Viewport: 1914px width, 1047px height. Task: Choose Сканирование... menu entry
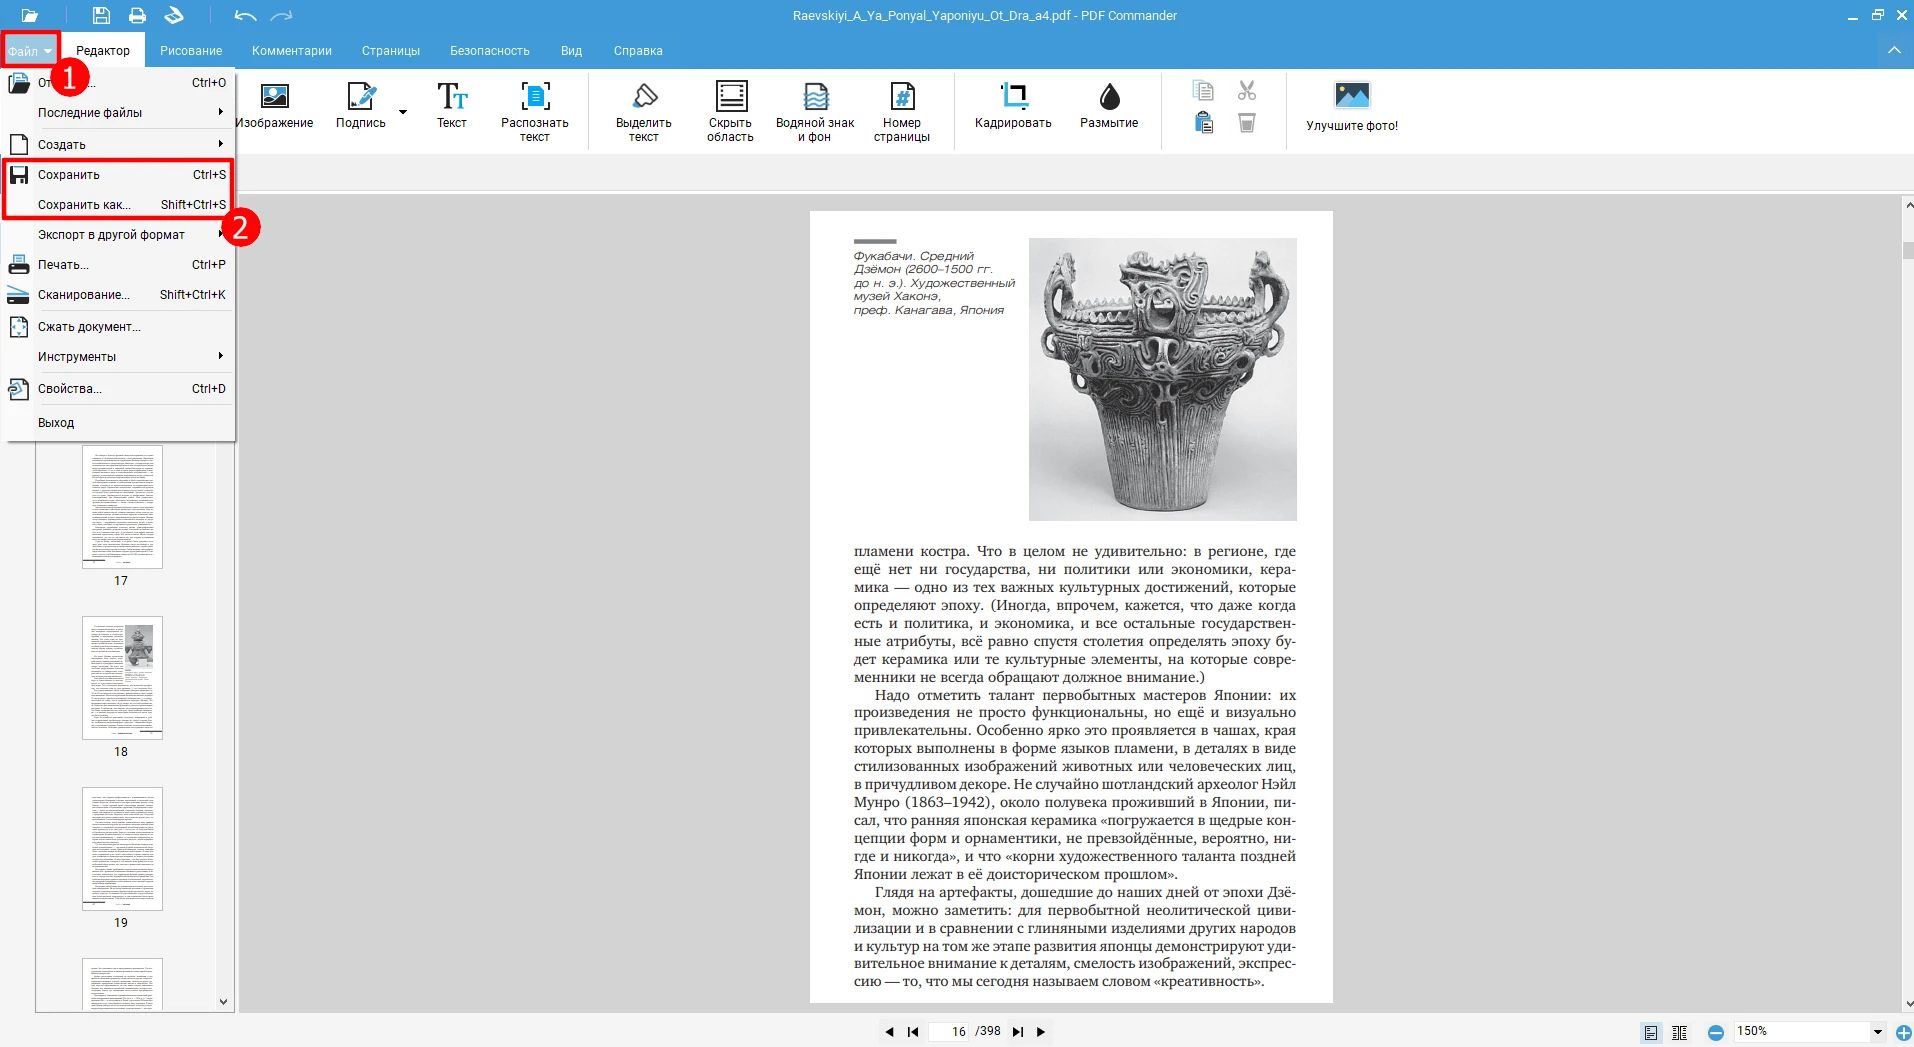click(119, 295)
